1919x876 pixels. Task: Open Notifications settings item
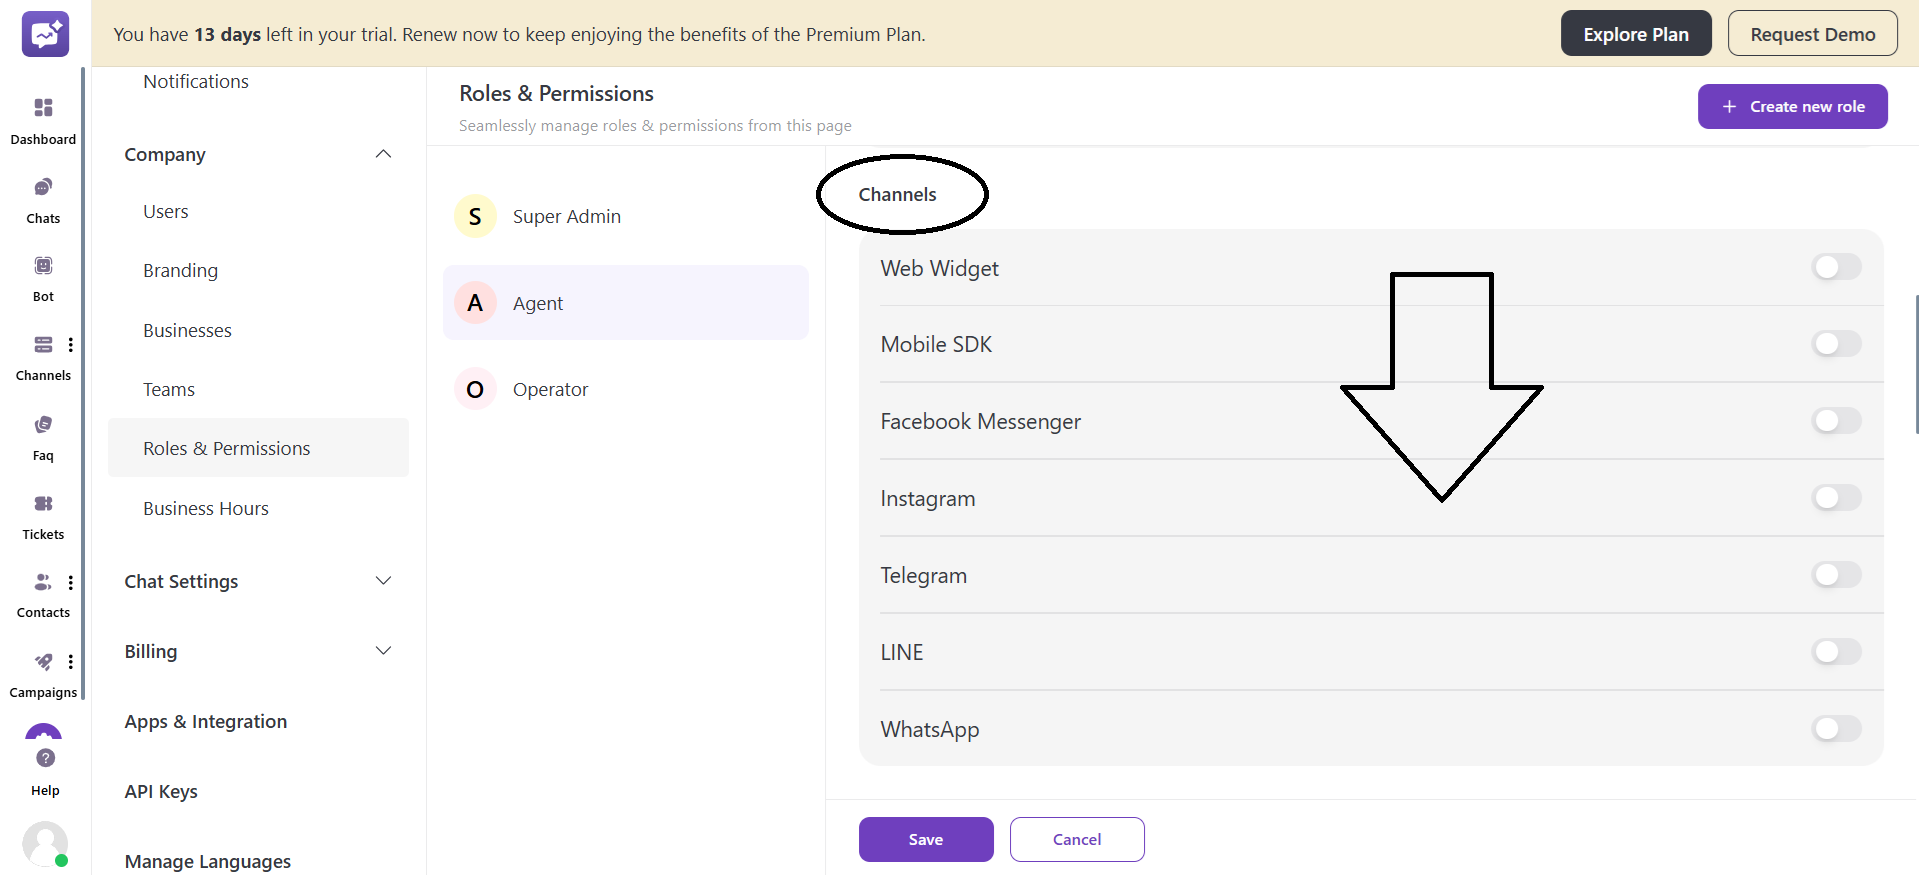coord(196,81)
